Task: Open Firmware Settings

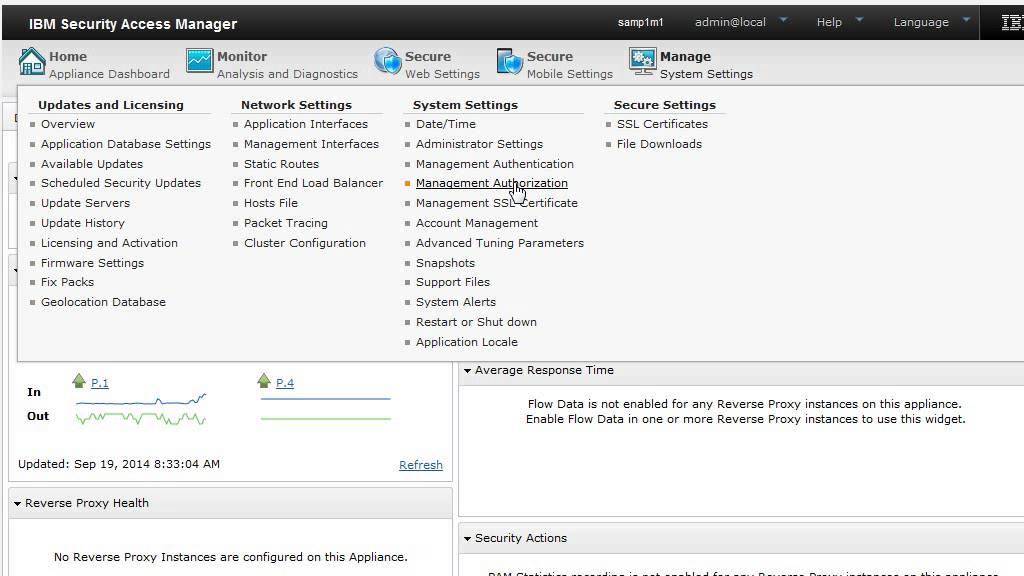Action: [92, 263]
